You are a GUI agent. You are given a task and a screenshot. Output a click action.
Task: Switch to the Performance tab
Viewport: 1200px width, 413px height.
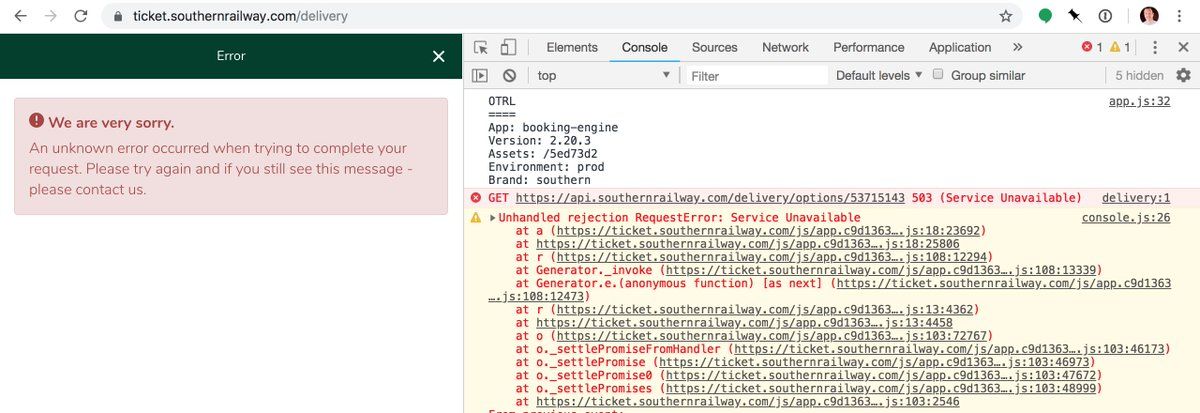(868, 47)
